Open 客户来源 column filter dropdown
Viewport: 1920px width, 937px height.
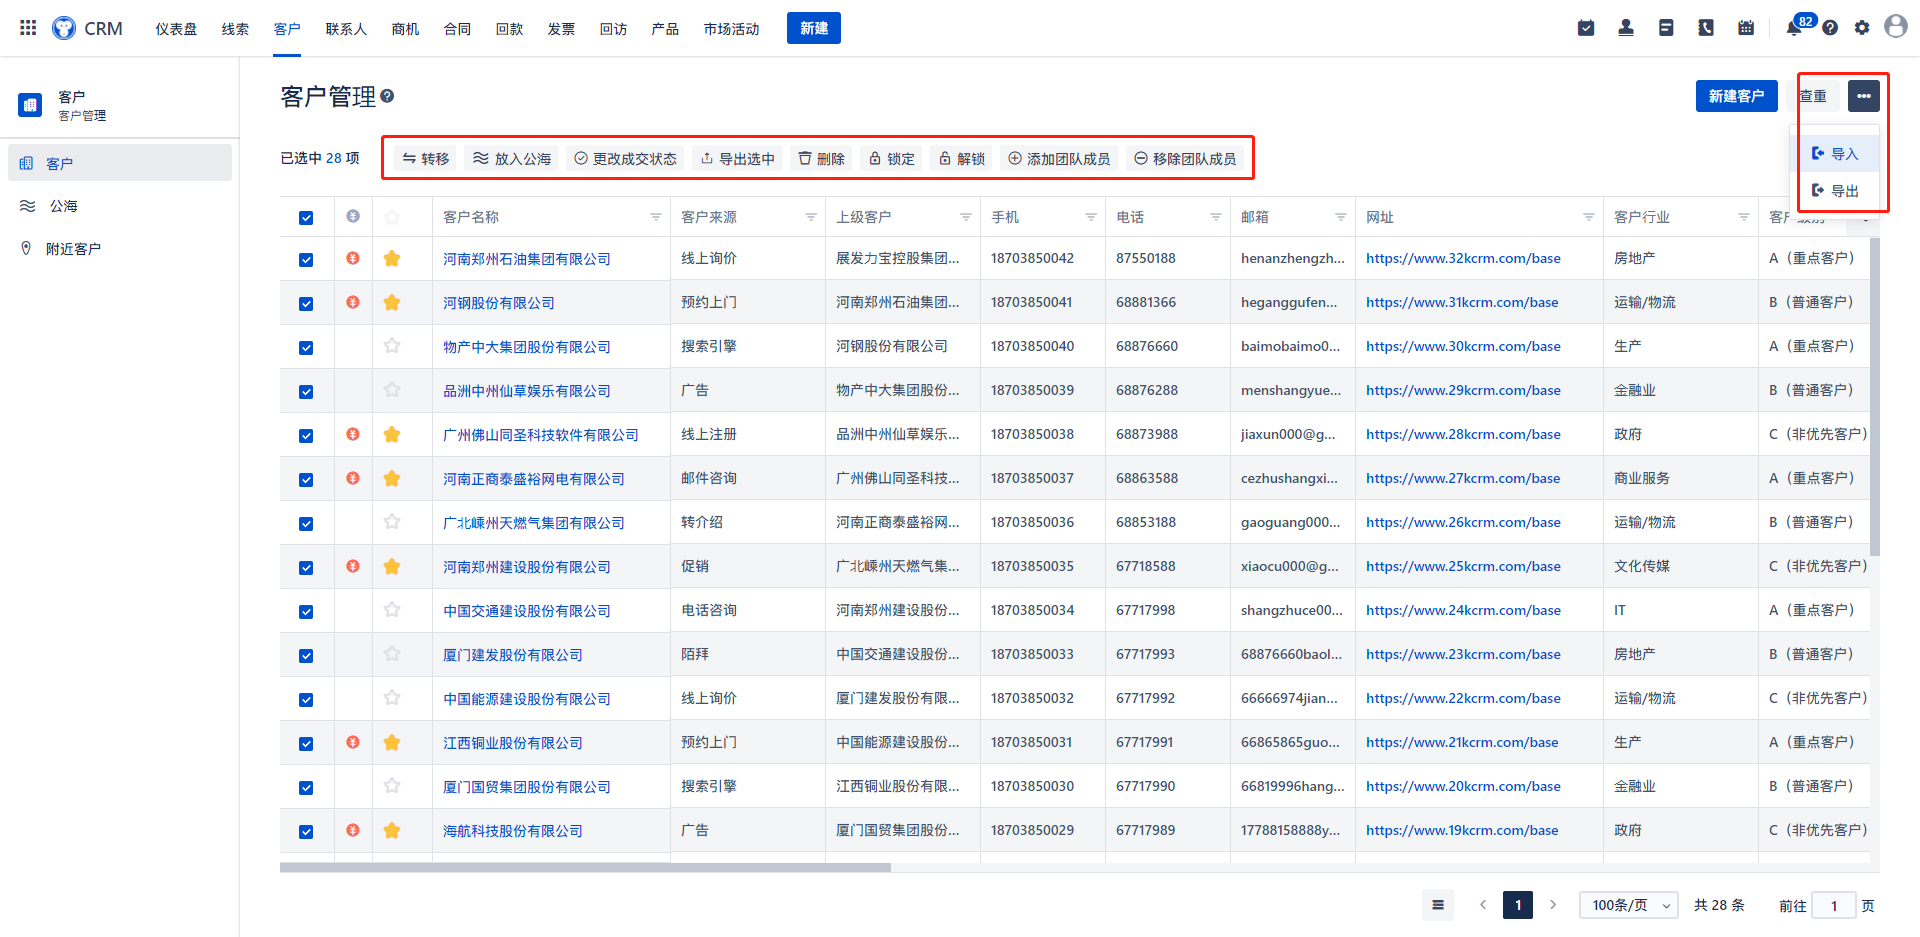click(811, 217)
